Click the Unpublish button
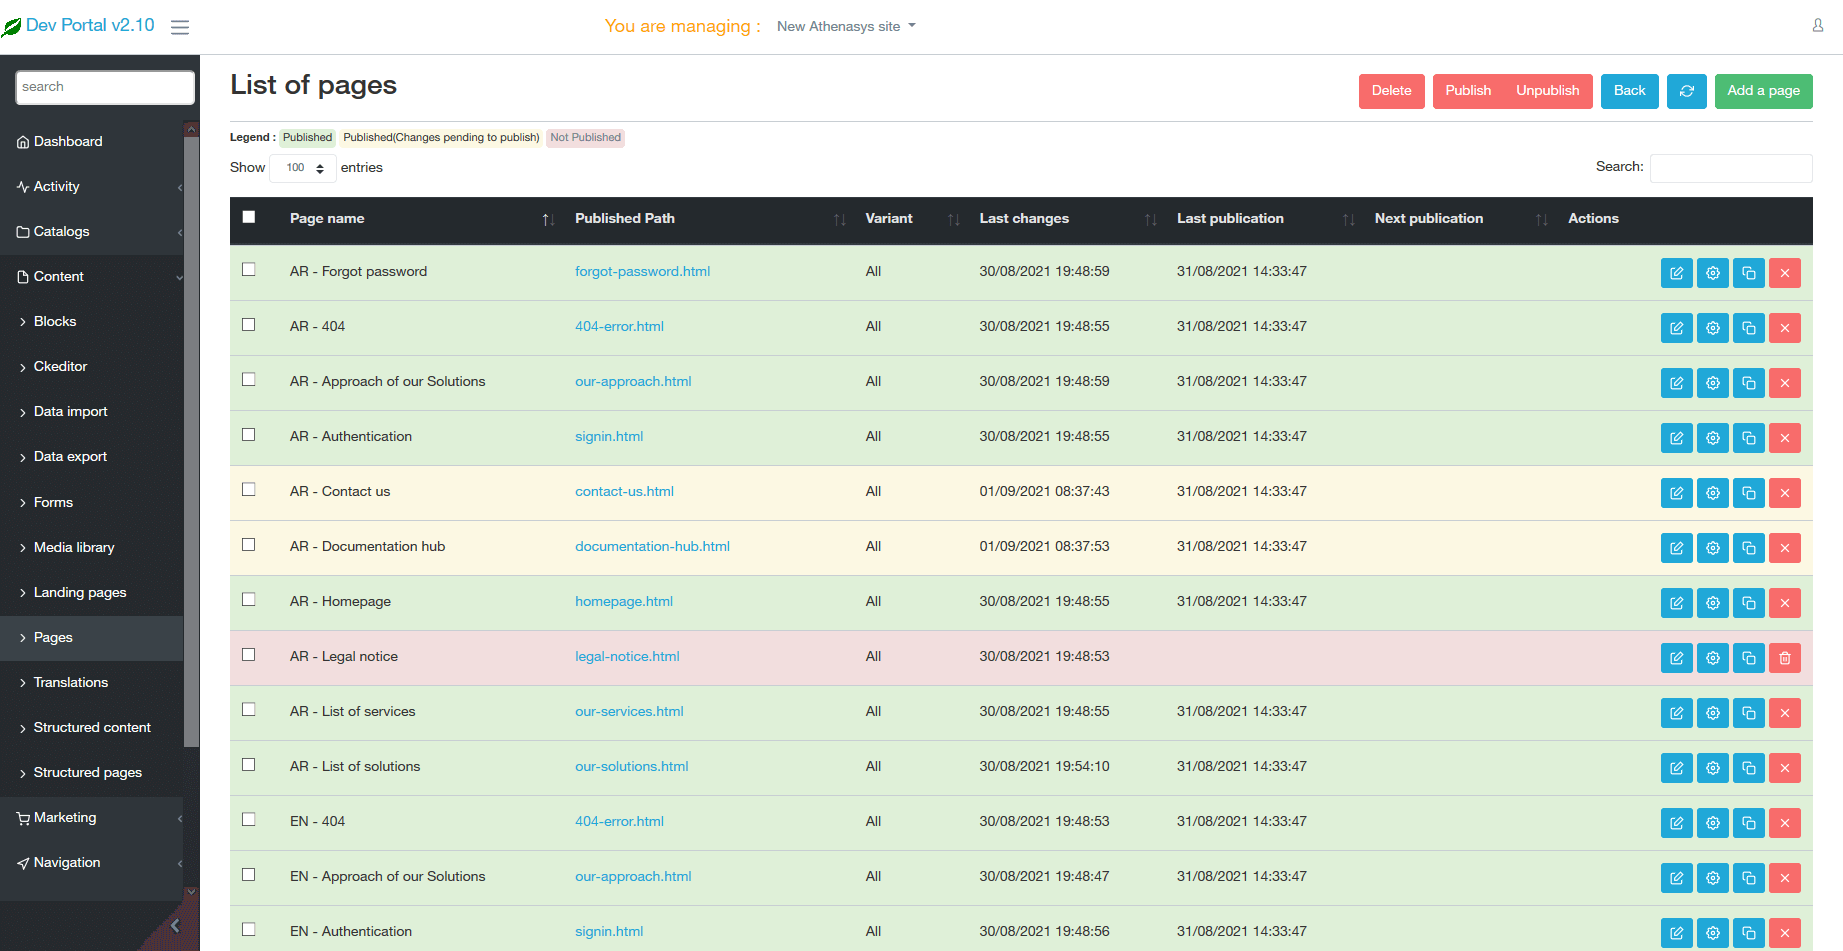The height and width of the screenshot is (951, 1843). (1547, 91)
